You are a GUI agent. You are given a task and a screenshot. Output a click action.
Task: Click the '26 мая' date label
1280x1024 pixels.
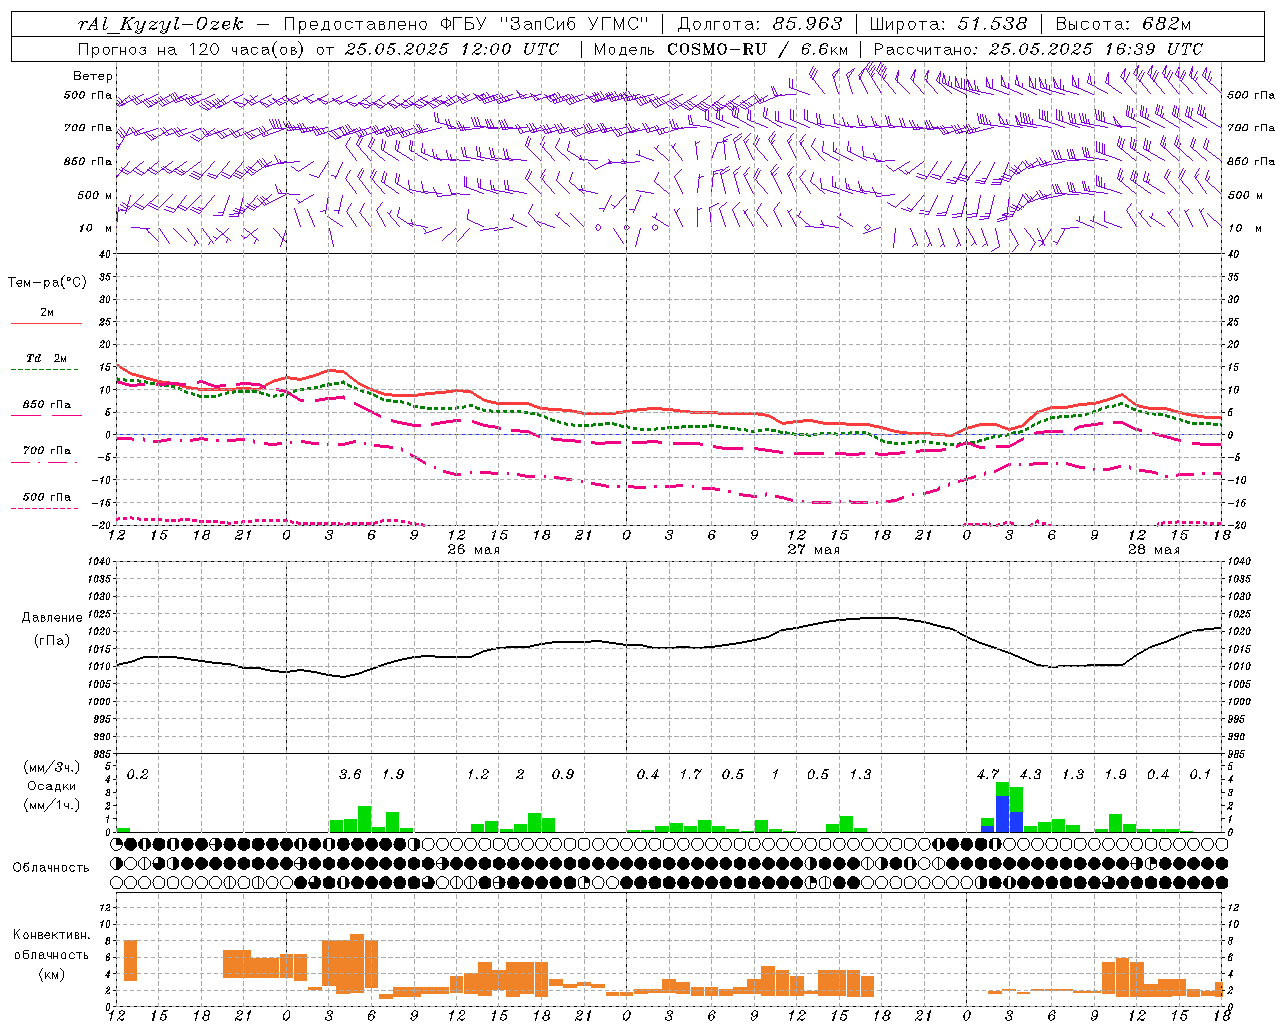pyautogui.click(x=473, y=550)
